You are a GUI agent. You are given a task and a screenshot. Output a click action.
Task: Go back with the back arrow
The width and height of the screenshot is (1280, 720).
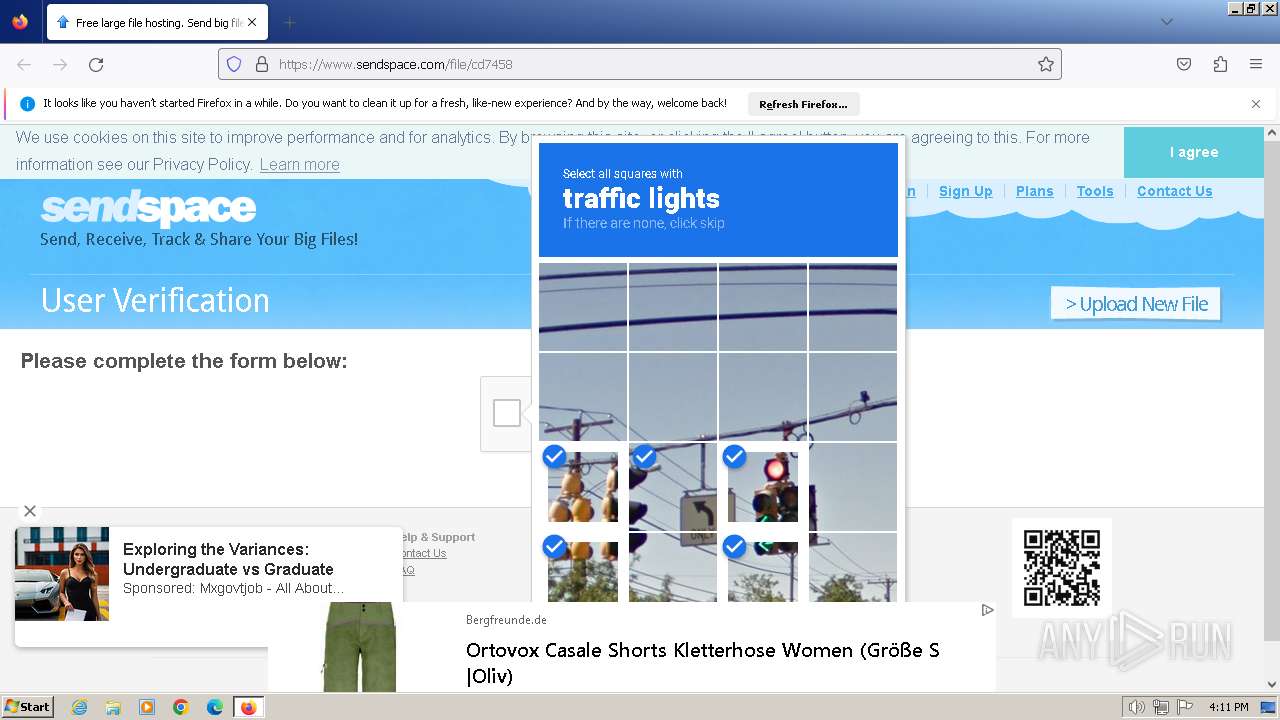coord(24,64)
